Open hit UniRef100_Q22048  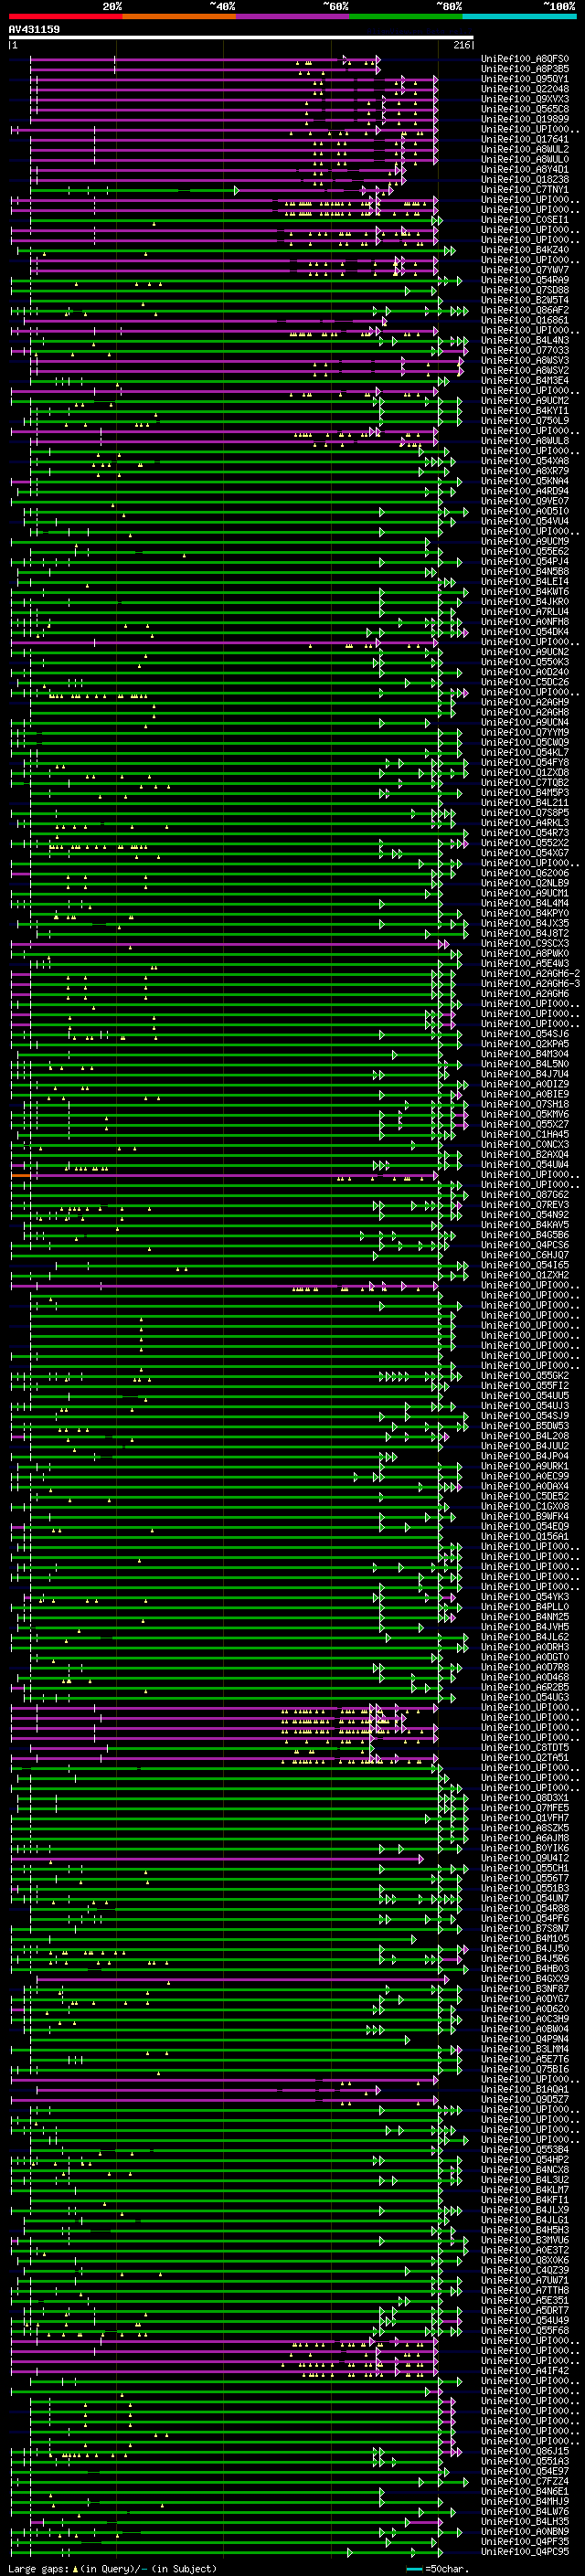point(525,89)
